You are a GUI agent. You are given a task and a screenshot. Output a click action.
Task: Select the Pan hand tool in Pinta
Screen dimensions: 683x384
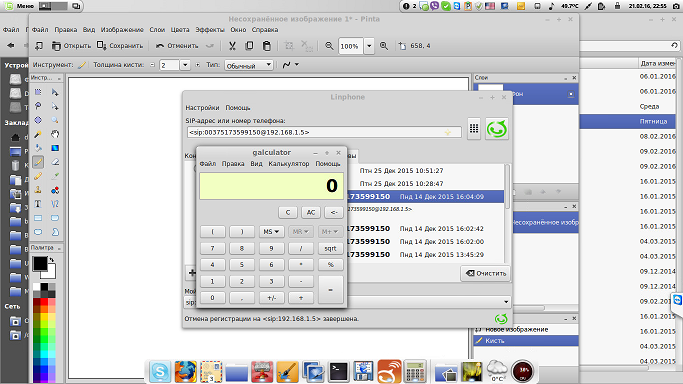(x=55, y=134)
